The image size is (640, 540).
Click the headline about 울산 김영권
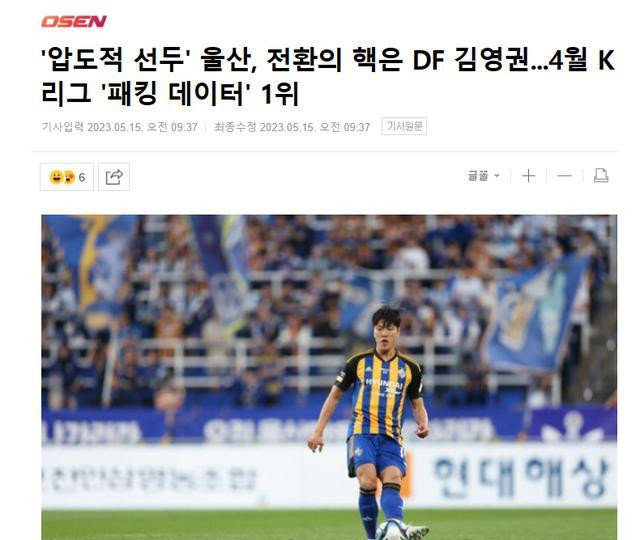[328, 77]
